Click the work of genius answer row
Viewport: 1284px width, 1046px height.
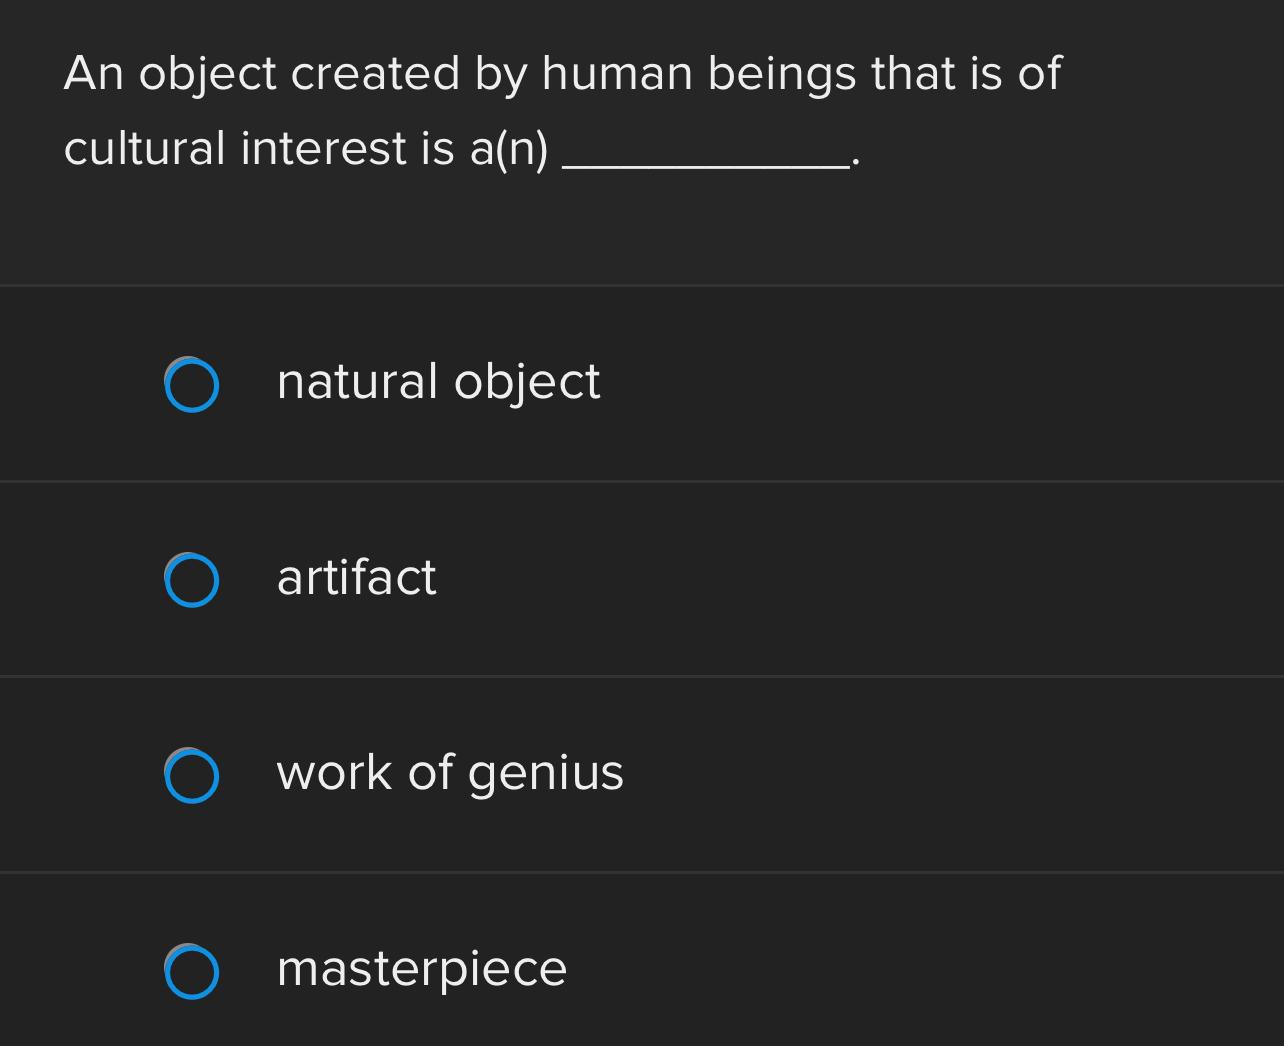(x=640, y=773)
